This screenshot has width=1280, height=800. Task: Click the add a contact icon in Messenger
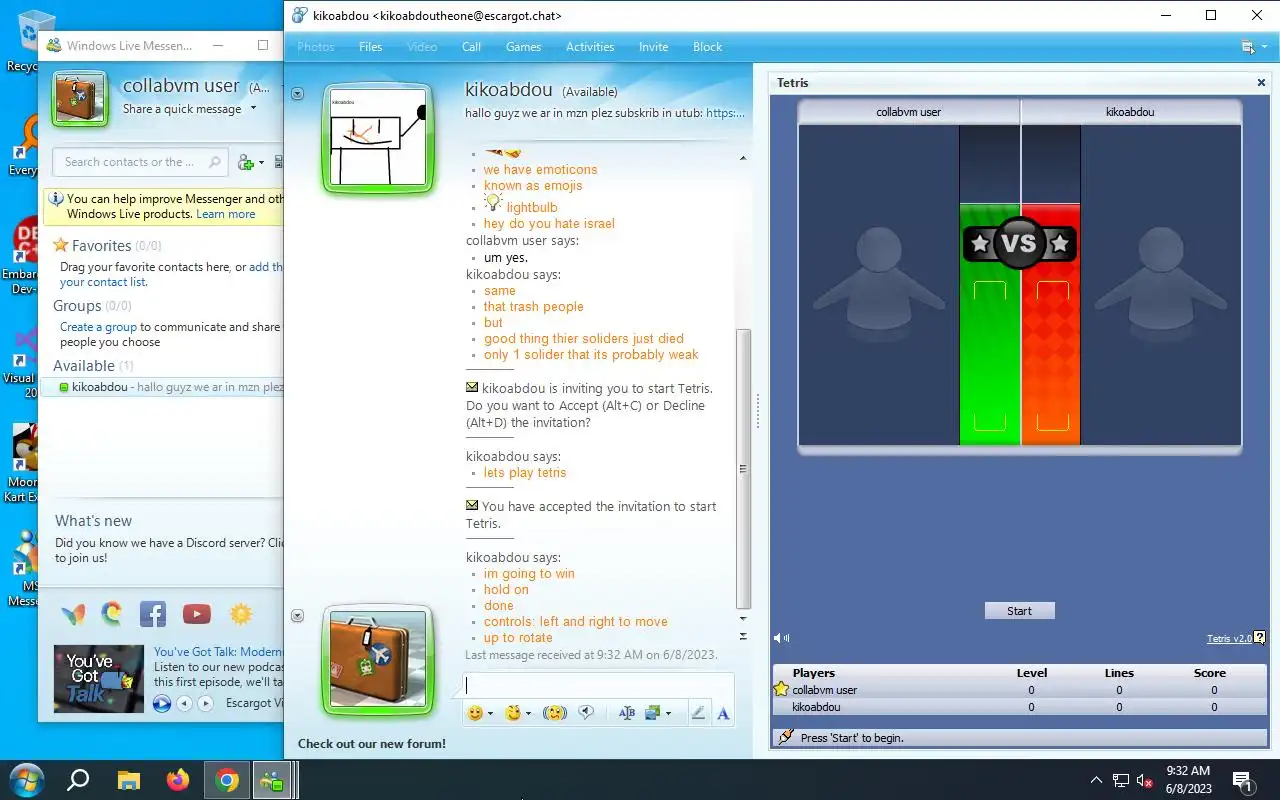point(245,162)
